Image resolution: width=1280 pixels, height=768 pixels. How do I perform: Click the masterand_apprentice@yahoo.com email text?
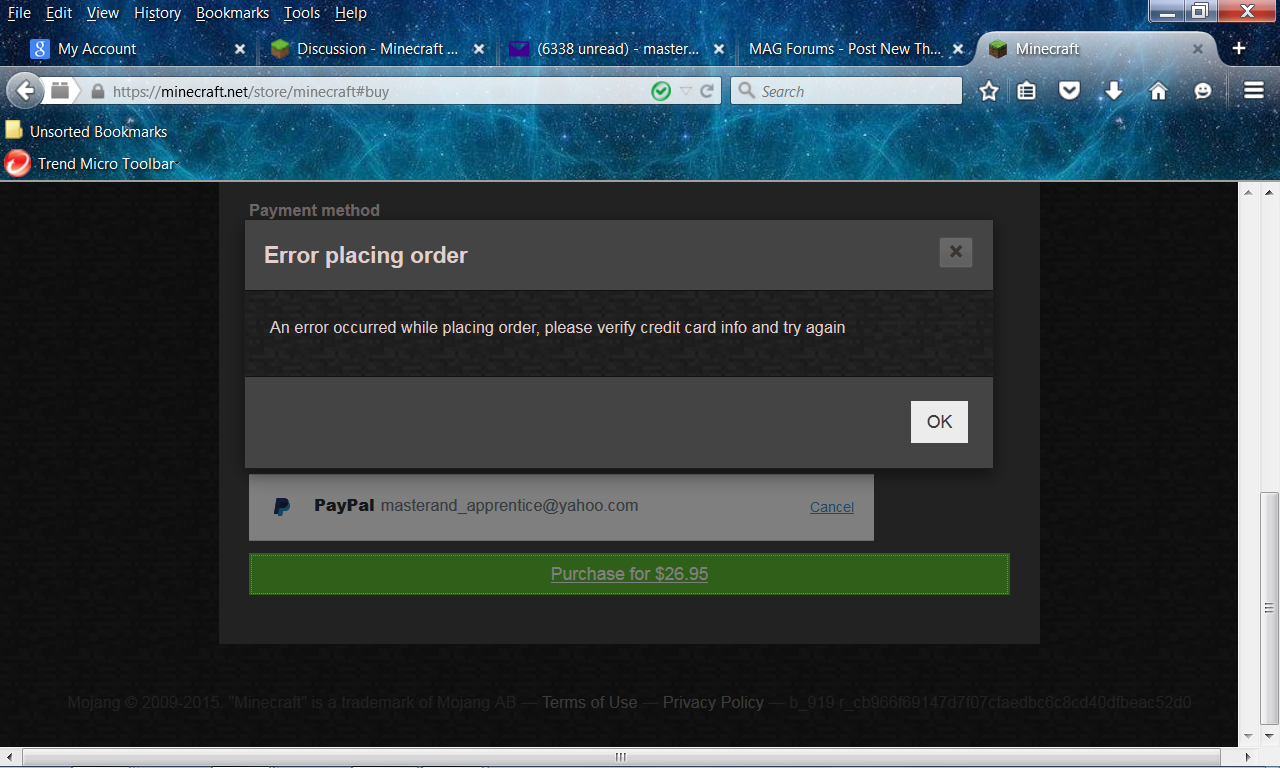(509, 506)
